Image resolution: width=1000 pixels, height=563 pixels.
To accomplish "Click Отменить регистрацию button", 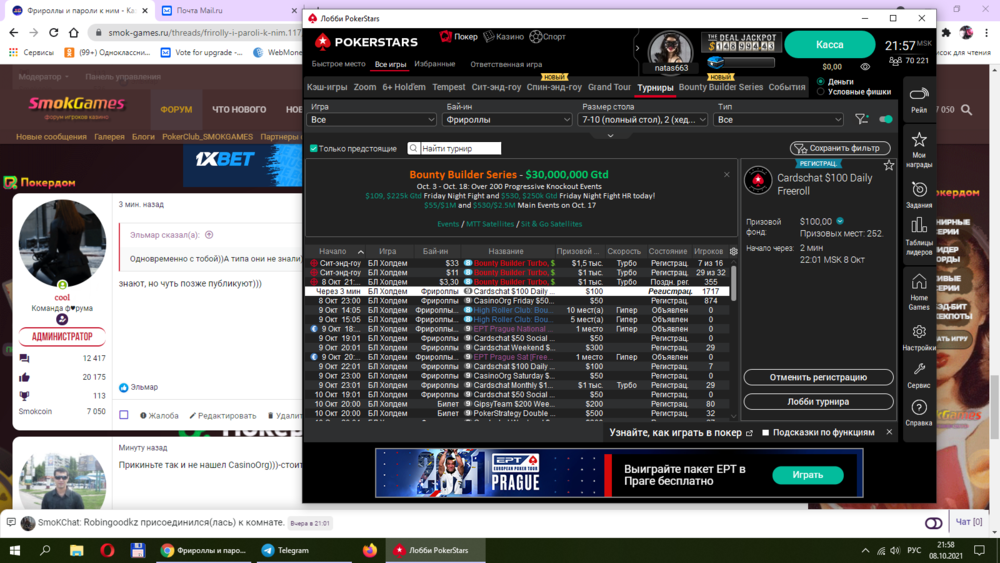I will tap(818, 377).
